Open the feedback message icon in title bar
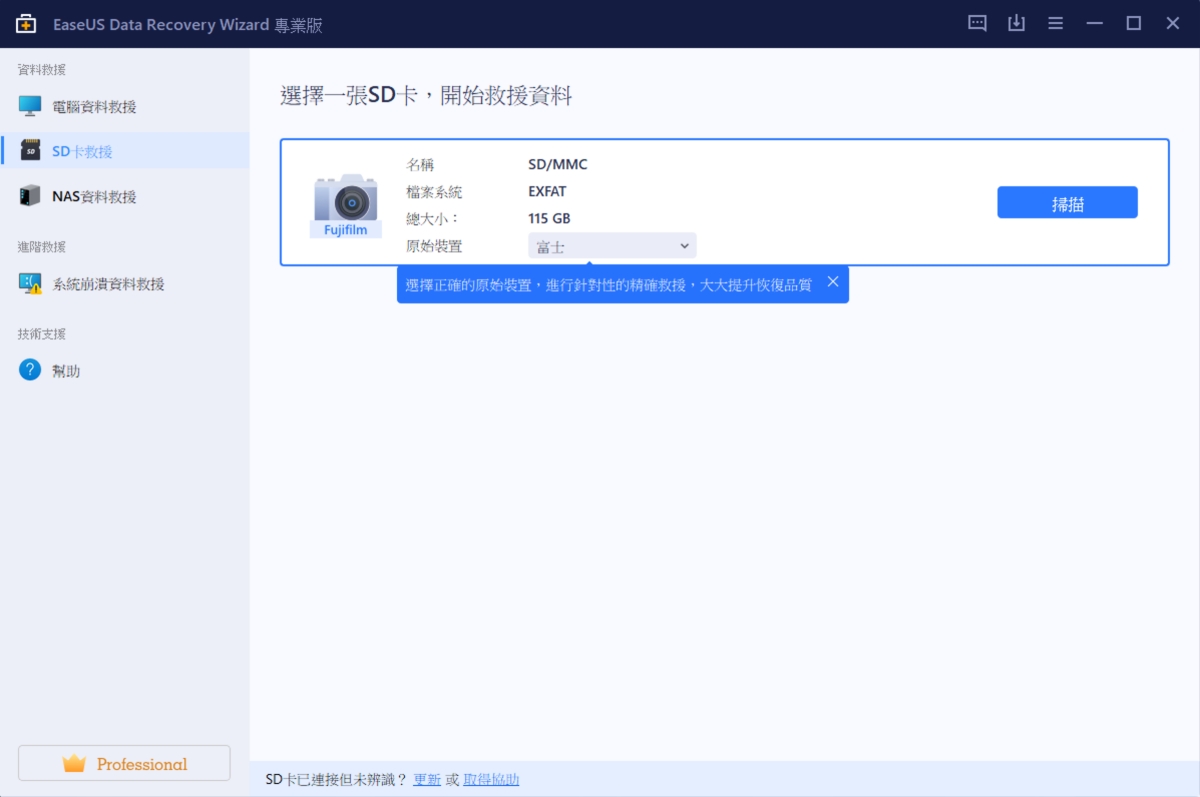Image resolution: width=1200 pixels, height=797 pixels. 978,23
